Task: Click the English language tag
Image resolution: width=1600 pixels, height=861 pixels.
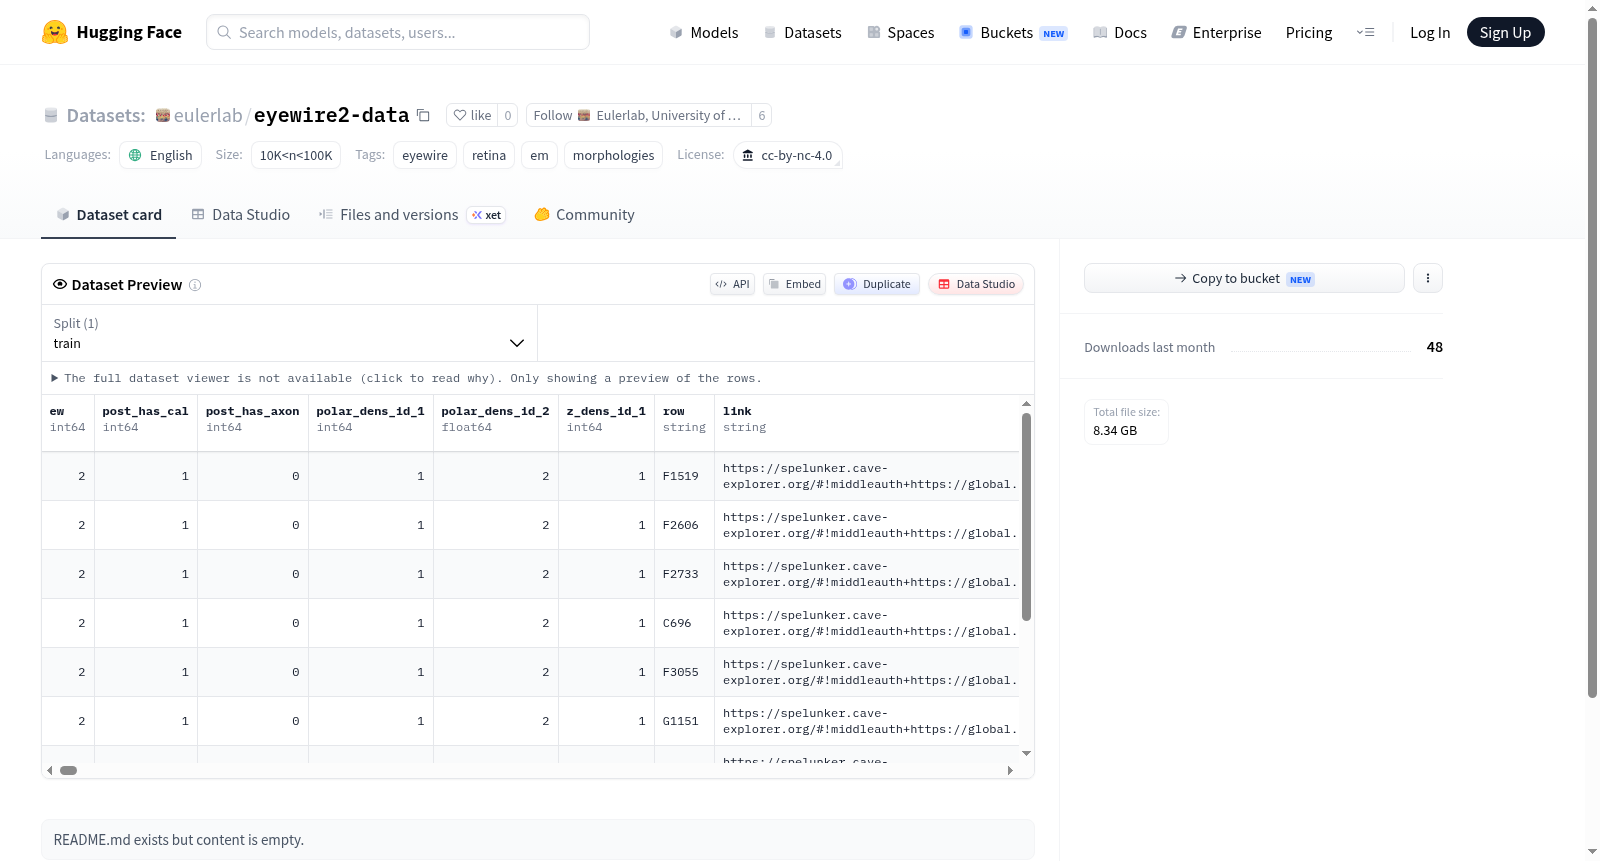Action: coord(161,155)
